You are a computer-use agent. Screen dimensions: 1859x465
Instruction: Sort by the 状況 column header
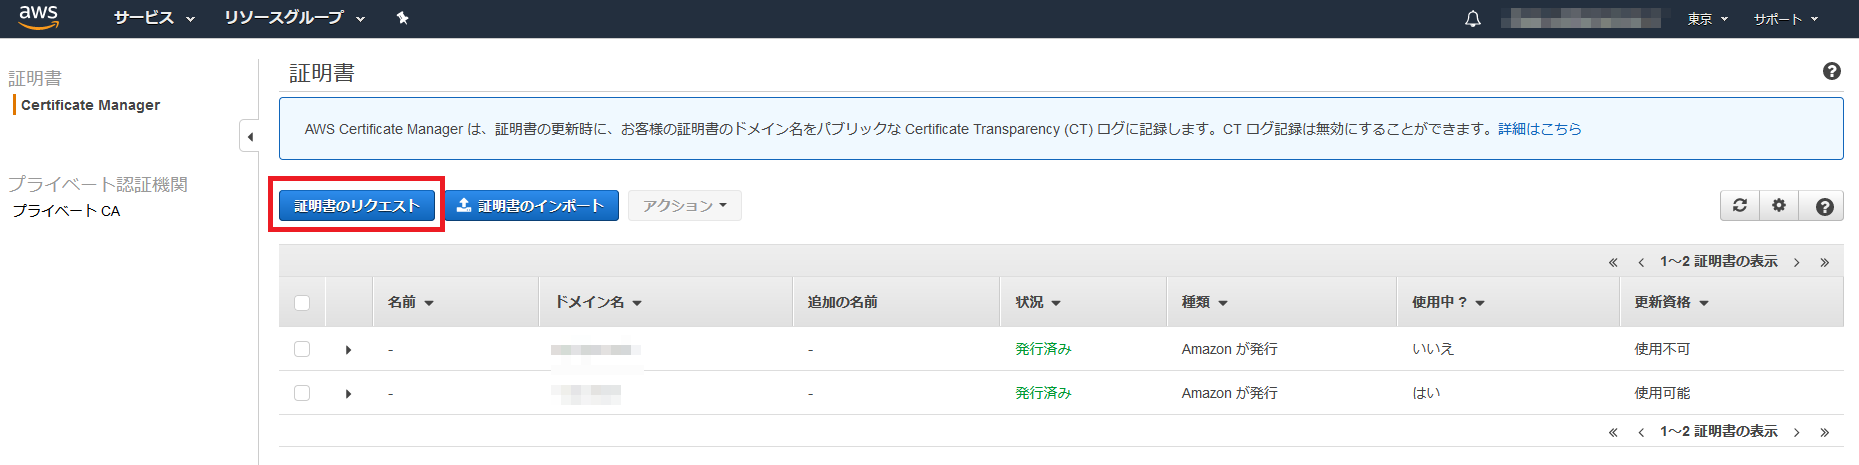pyautogui.click(x=1038, y=302)
